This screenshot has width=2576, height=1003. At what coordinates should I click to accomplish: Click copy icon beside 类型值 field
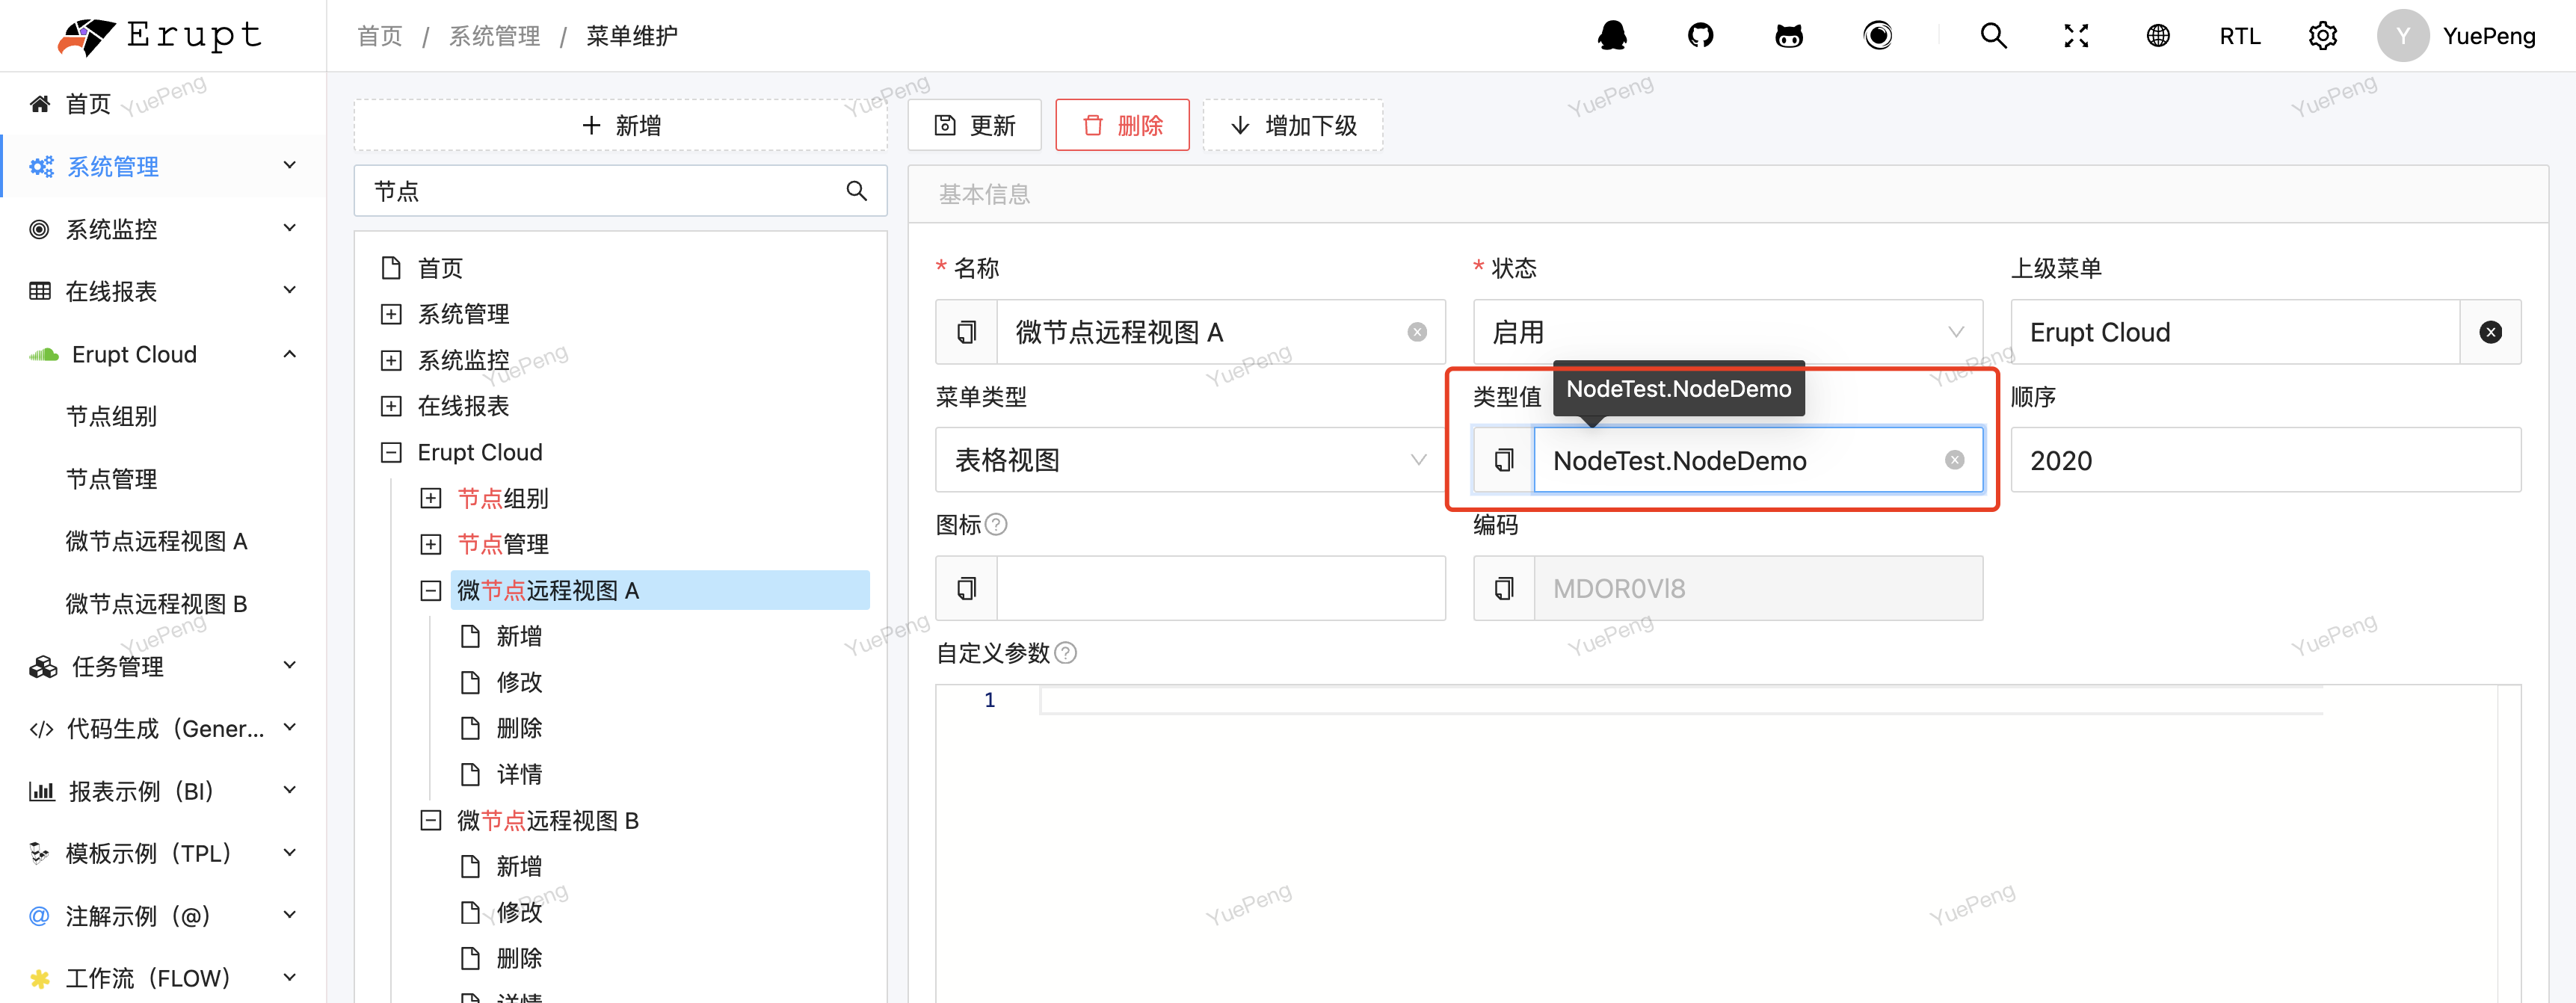[1503, 460]
